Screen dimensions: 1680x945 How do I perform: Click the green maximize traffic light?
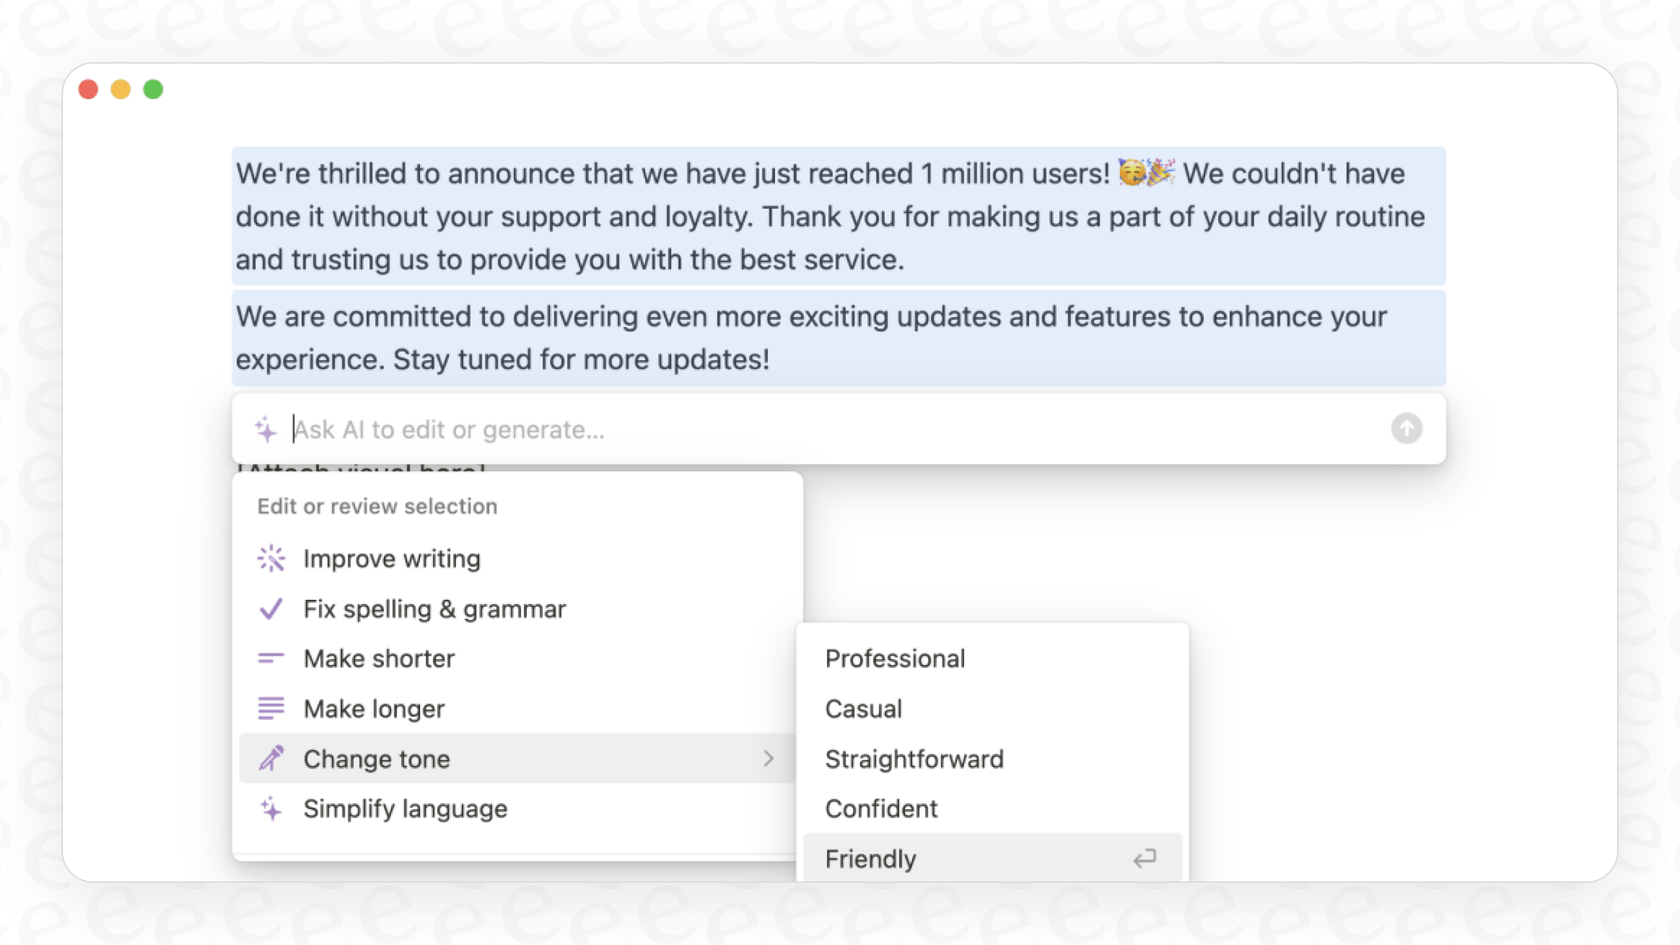(153, 88)
